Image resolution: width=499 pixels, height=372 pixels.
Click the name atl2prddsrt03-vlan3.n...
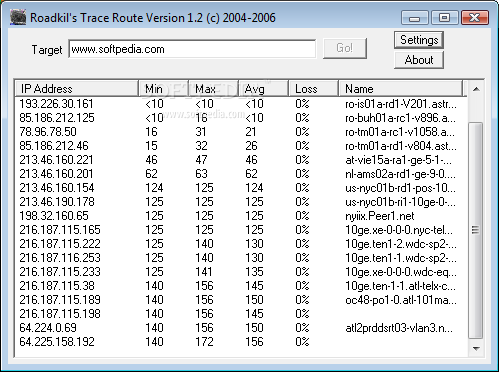[399, 328]
